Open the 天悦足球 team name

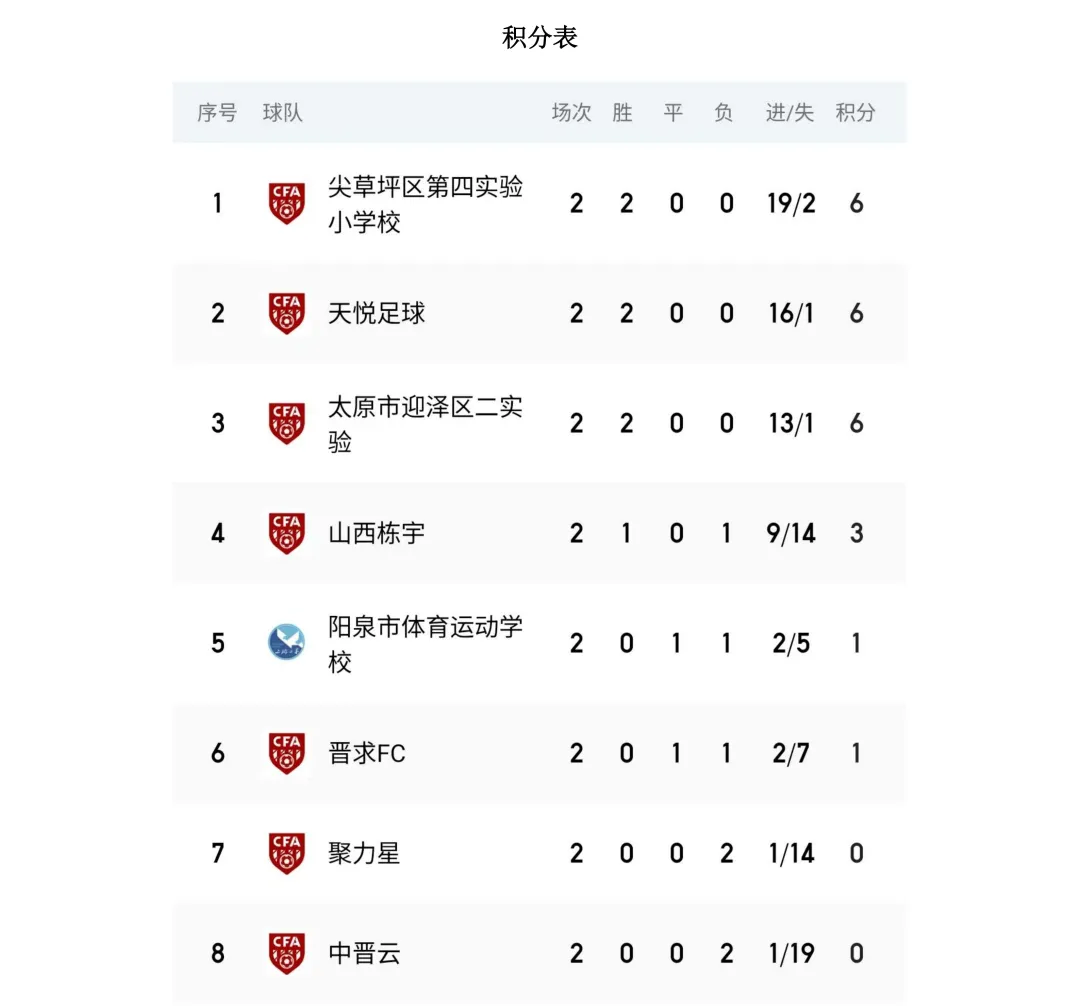click(376, 313)
